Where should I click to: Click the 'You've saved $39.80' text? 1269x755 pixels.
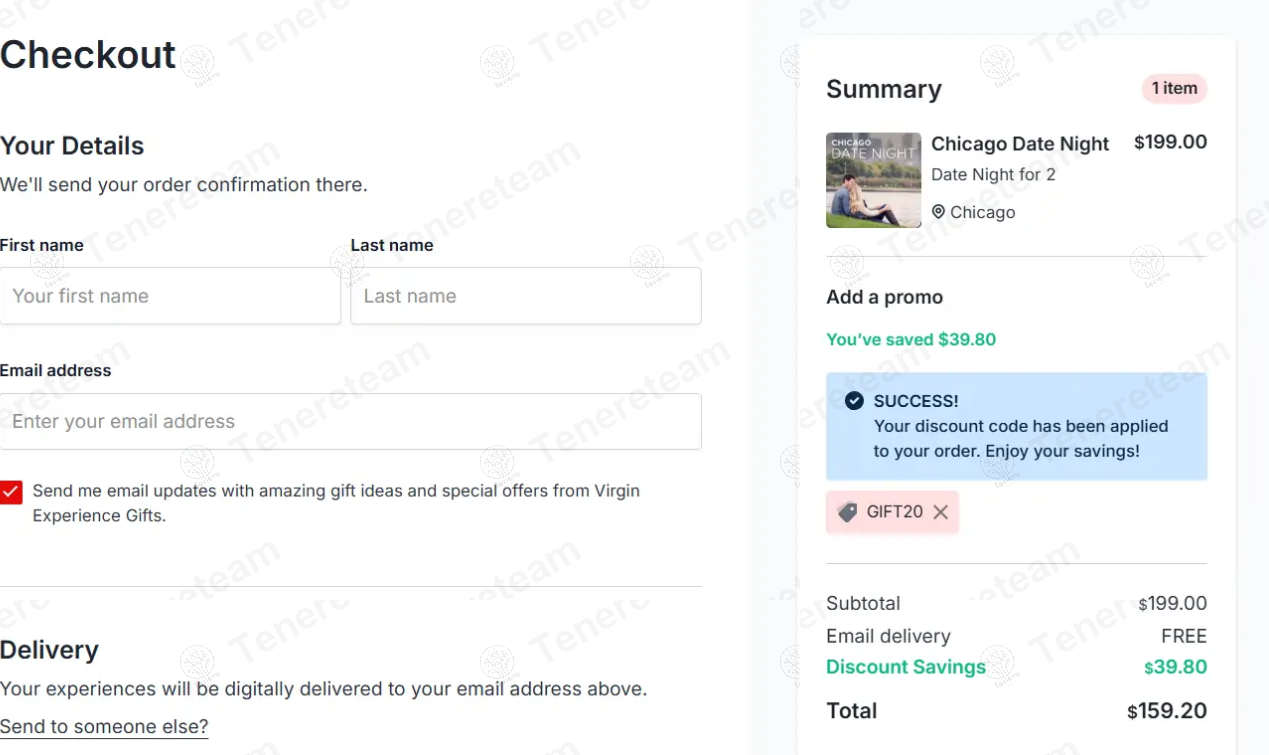[x=910, y=339]
